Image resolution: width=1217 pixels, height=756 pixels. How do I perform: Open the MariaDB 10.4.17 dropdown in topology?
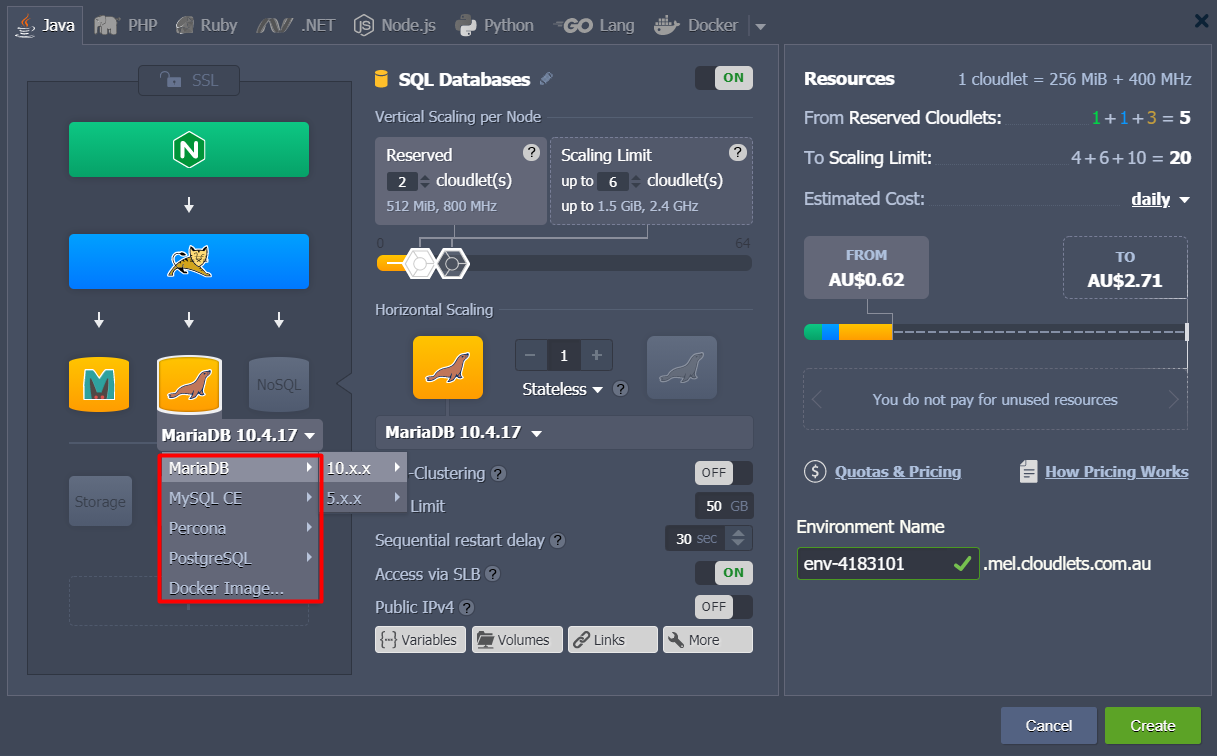(x=240, y=435)
